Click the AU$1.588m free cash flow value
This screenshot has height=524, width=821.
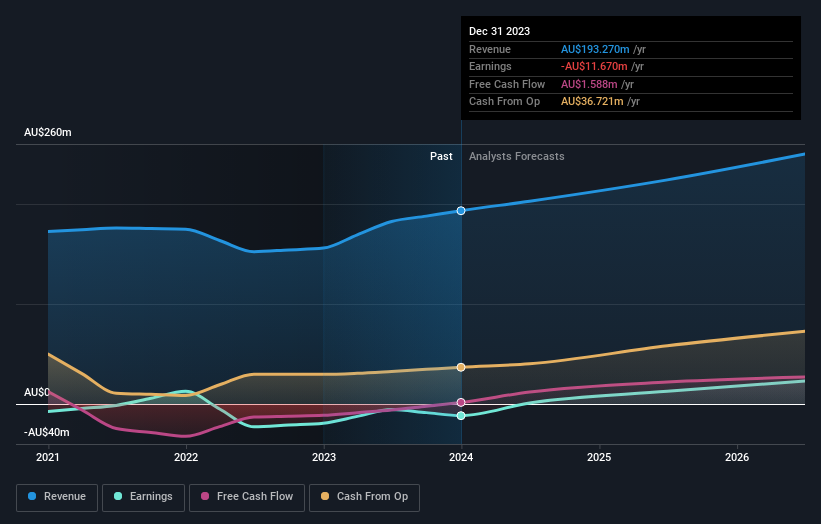589,84
